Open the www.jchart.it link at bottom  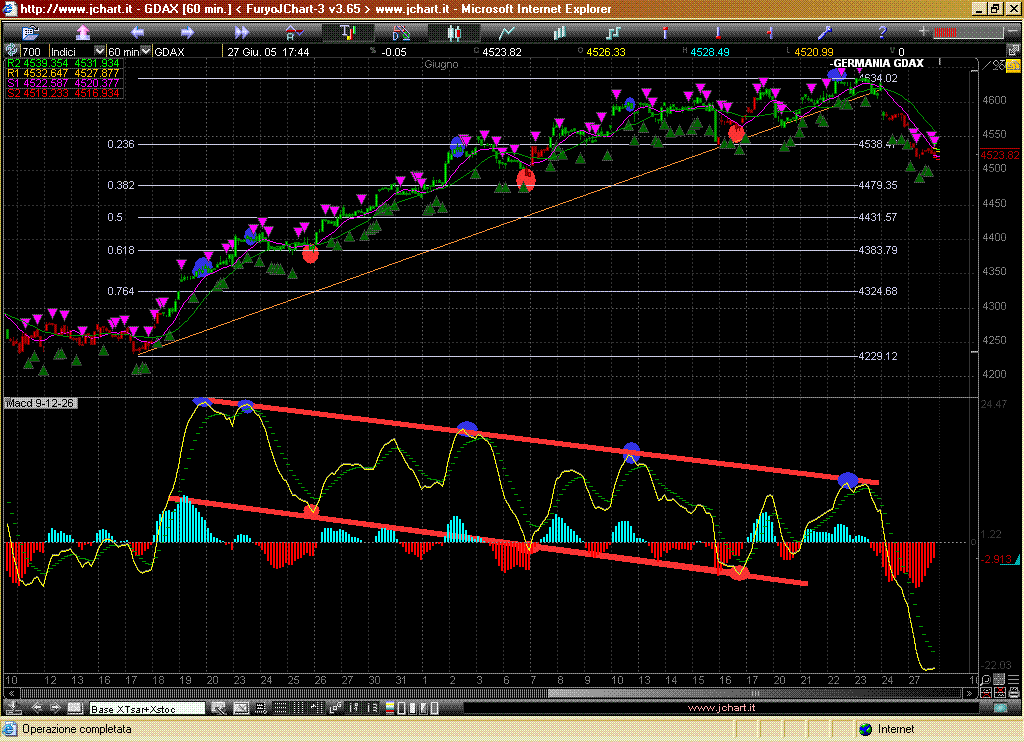(x=716, y=708)
